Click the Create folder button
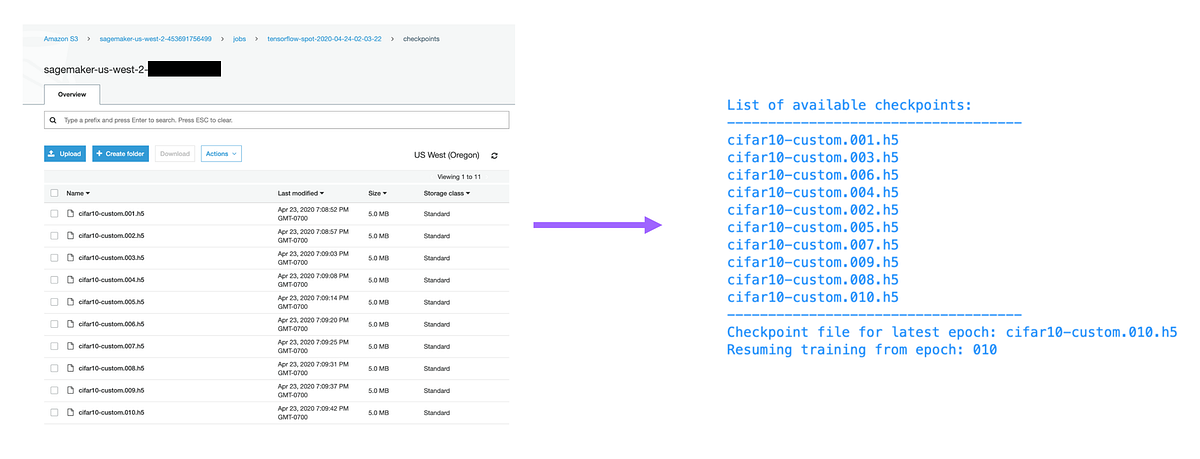The height and width of the screenshot is (459, 1200). (120, 154)
